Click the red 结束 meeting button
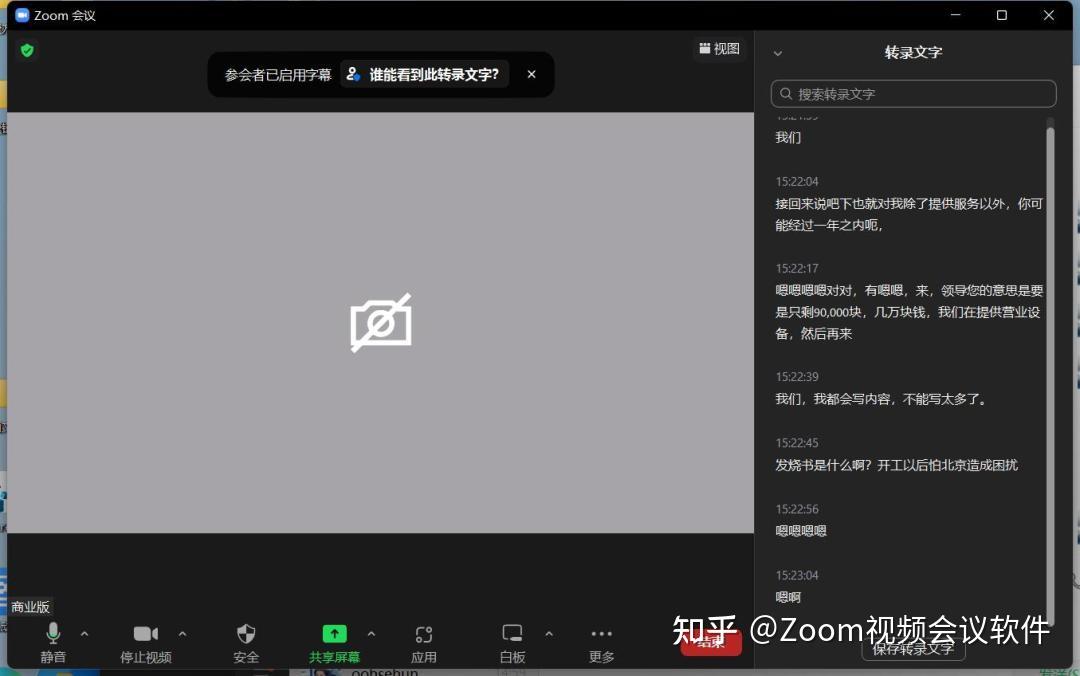The image size is (1080, 676). (711, 642)
